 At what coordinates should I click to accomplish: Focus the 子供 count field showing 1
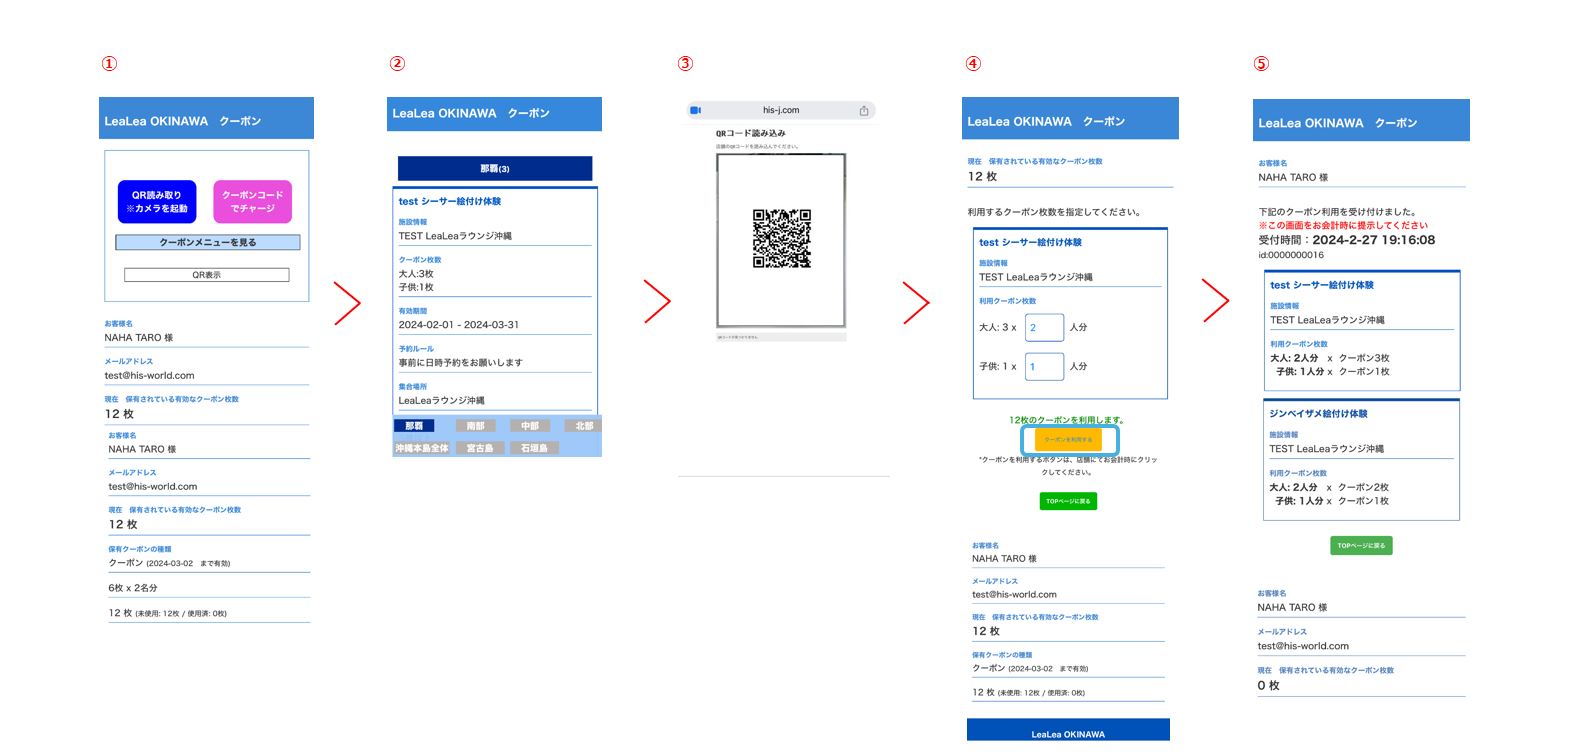[x=1044, y=366]
